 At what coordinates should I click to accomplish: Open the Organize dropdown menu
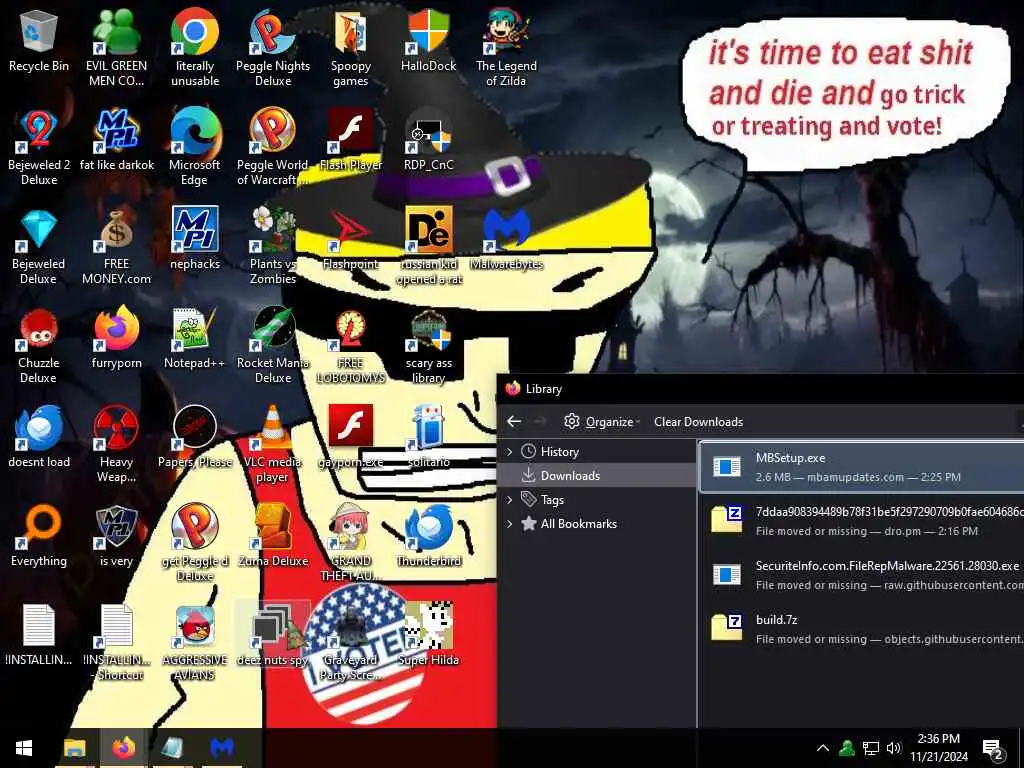[601, 422]
